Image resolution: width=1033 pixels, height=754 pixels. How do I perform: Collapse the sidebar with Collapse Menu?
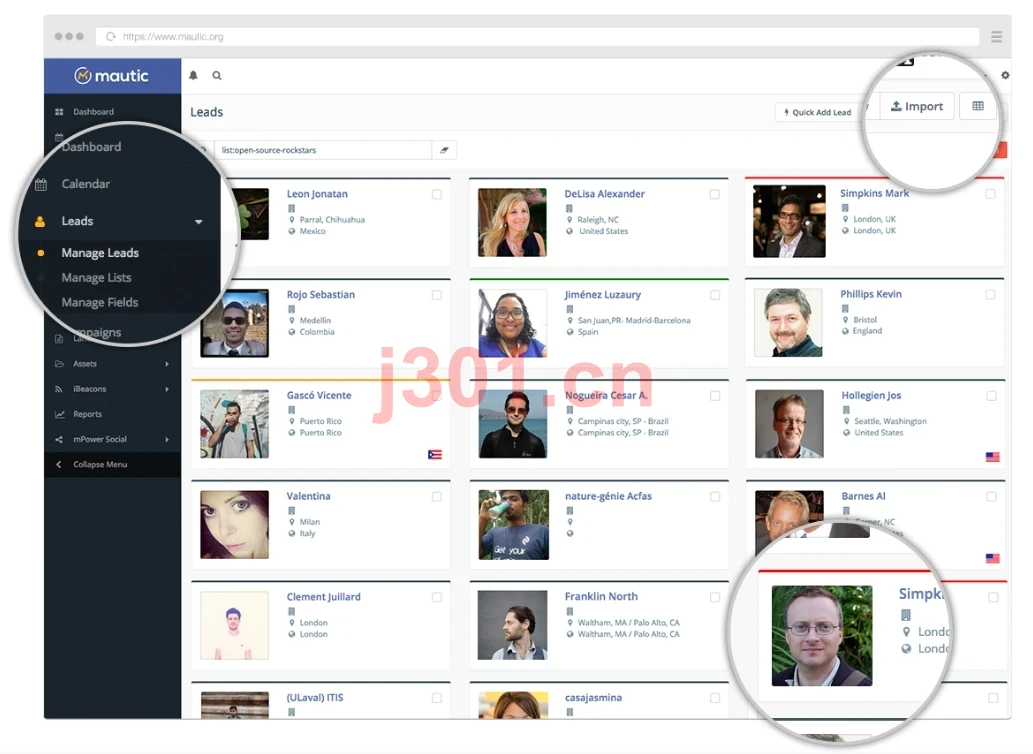pyautogui.click(x=113, y=464)
